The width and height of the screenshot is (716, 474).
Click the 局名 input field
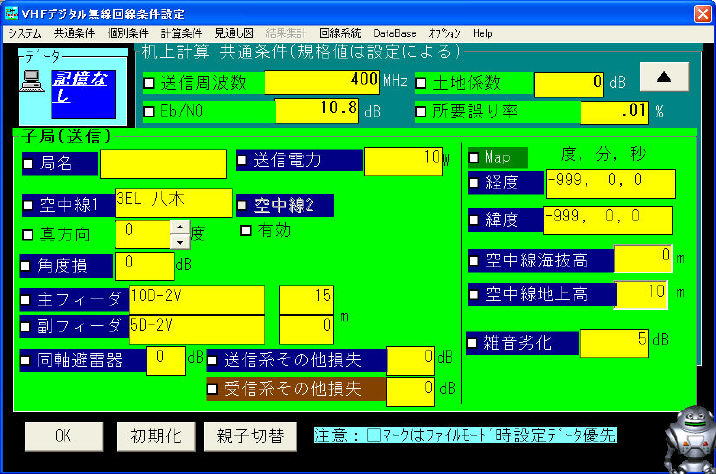tap(163, 163)
